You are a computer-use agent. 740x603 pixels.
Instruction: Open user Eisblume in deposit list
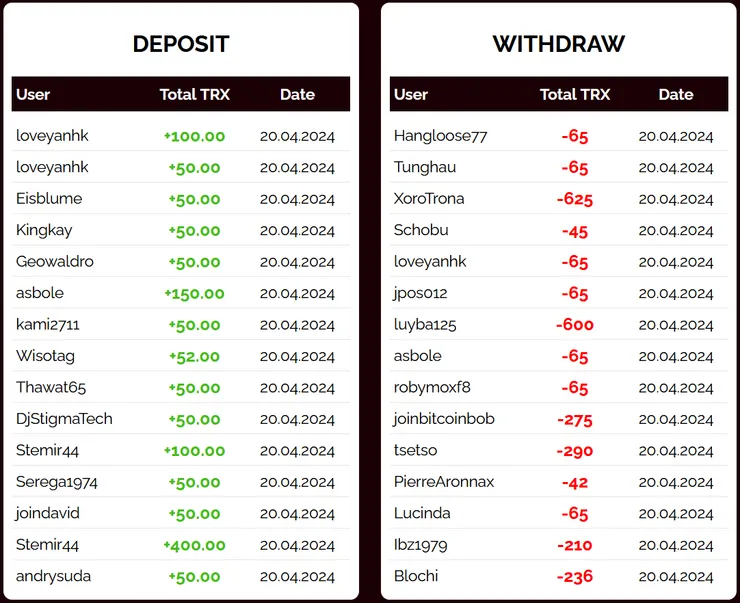tap(49, 198)
